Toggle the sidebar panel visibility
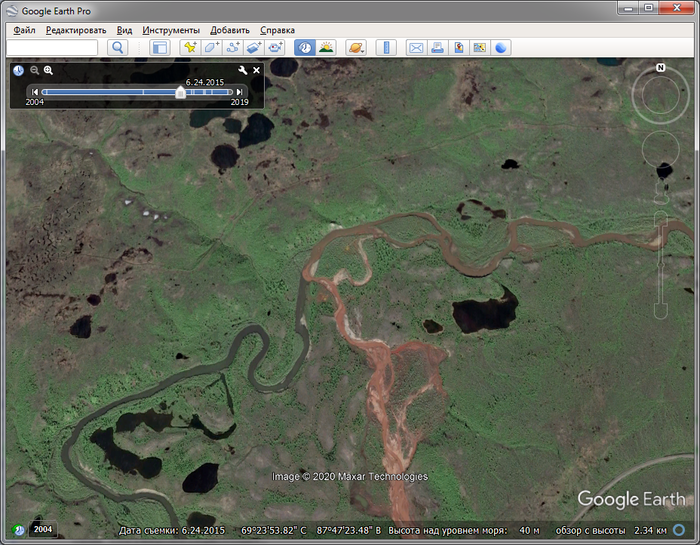Screen dimensions: 700x545 point(159,47)
